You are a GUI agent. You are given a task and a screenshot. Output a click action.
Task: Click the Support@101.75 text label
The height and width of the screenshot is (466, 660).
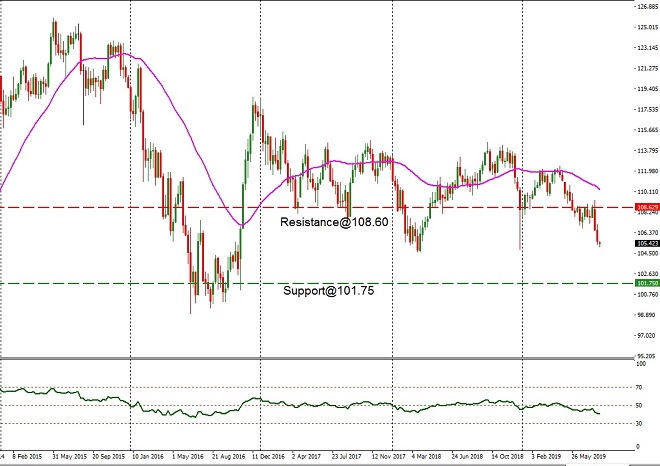coord(328,290)
